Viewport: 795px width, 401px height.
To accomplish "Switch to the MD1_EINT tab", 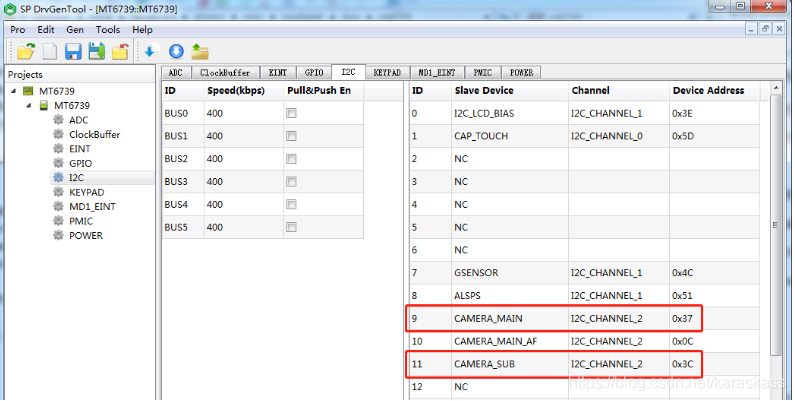I will point(437,72).
